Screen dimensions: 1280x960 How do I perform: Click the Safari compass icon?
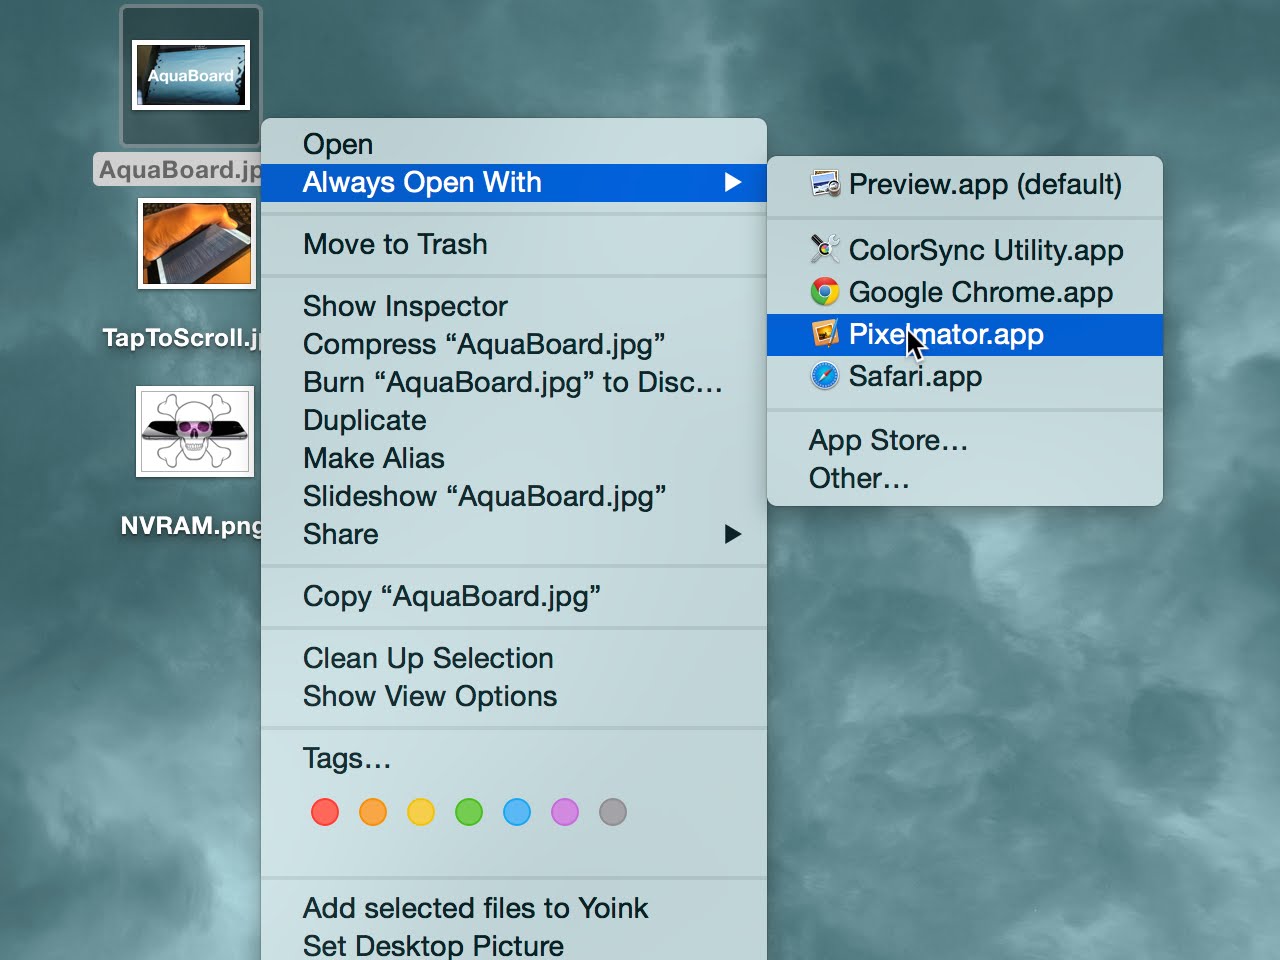pos(825,376)
